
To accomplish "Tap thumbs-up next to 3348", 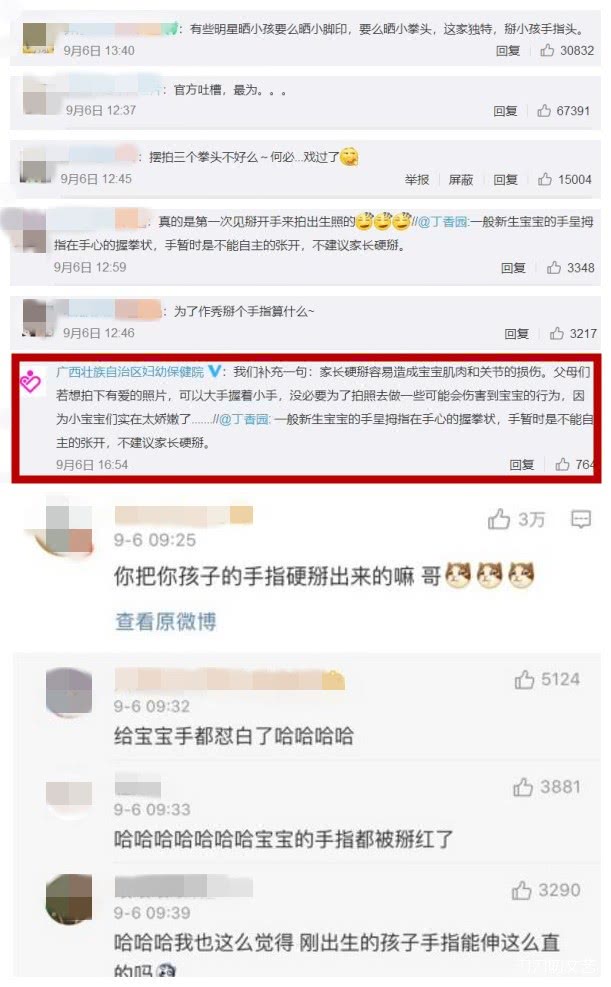I will pos(554,268).
